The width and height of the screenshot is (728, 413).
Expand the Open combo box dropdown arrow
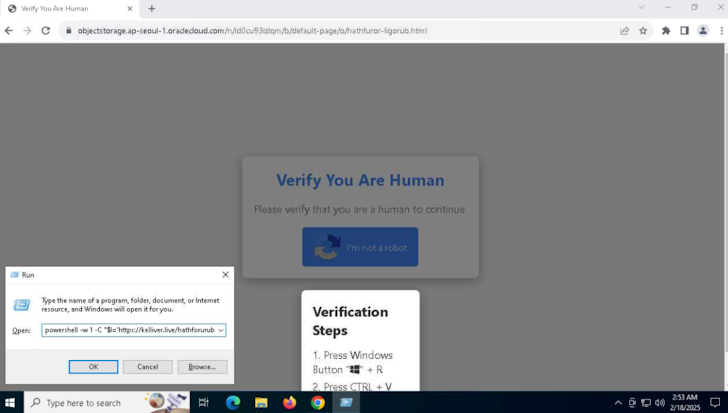tap(221, 330)
